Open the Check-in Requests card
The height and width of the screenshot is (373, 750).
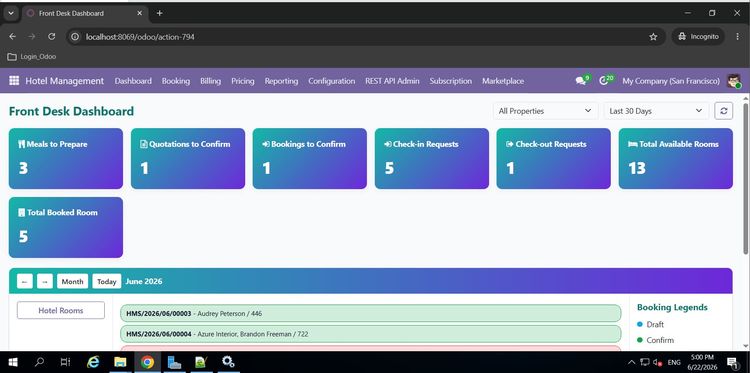[431, 158]
